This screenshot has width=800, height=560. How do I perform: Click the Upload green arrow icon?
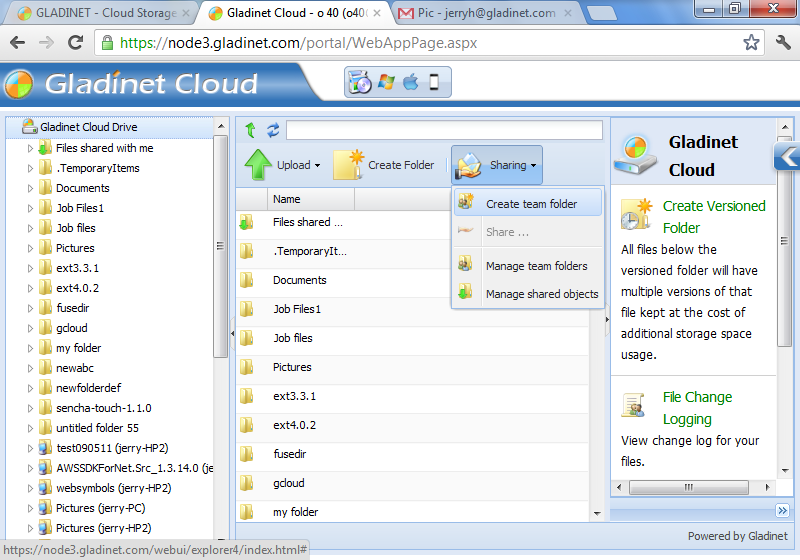[x=258, y=165]
